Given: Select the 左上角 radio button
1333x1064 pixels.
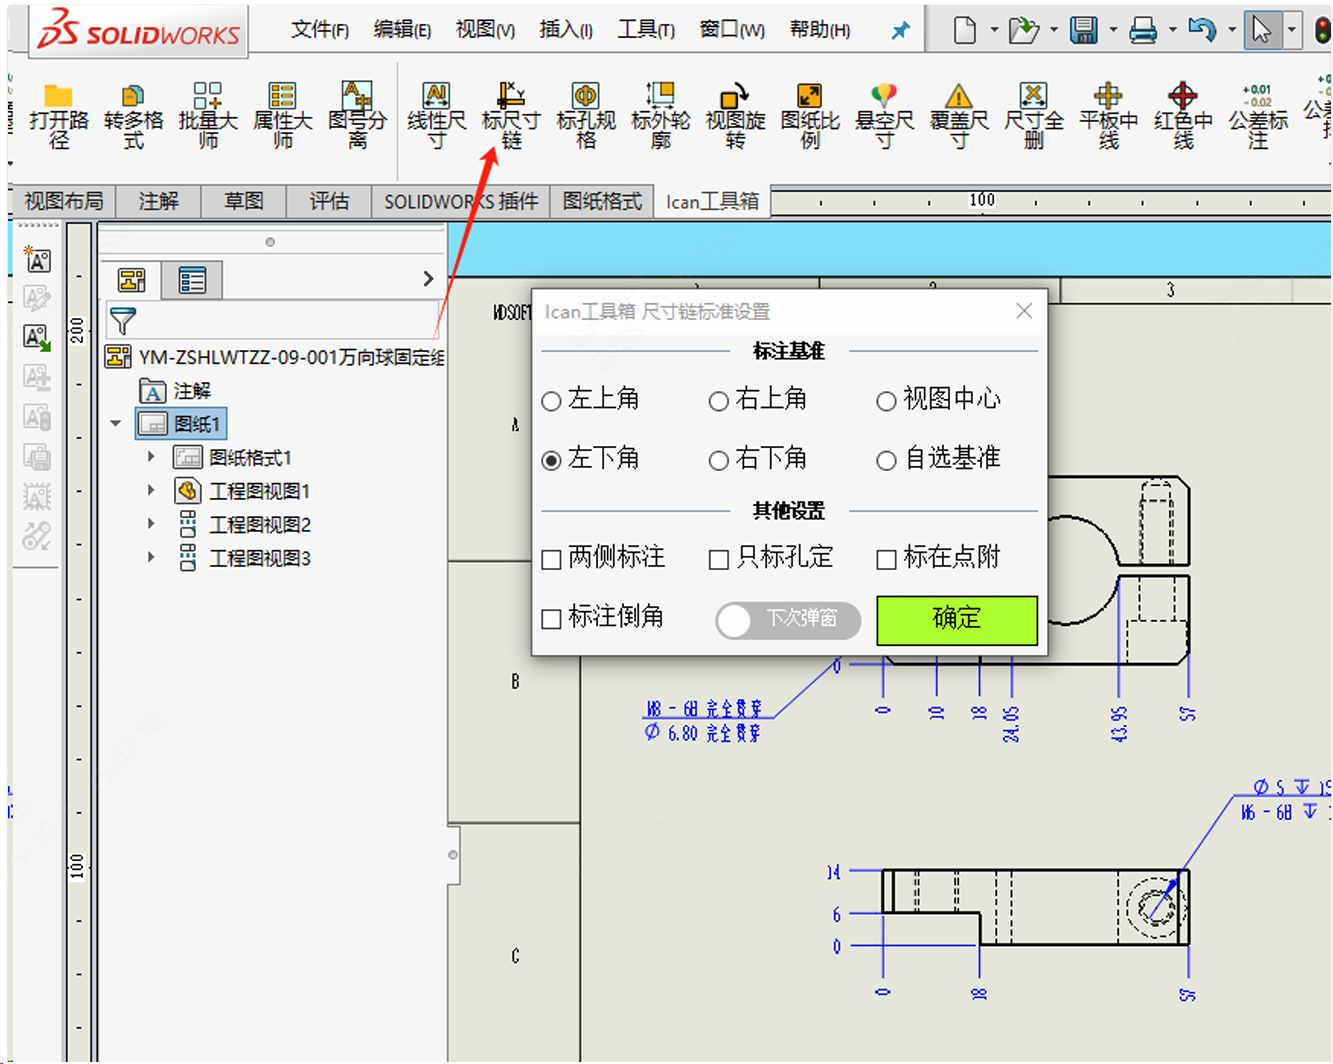Looking at the screenshot, I should click(551, 401).
